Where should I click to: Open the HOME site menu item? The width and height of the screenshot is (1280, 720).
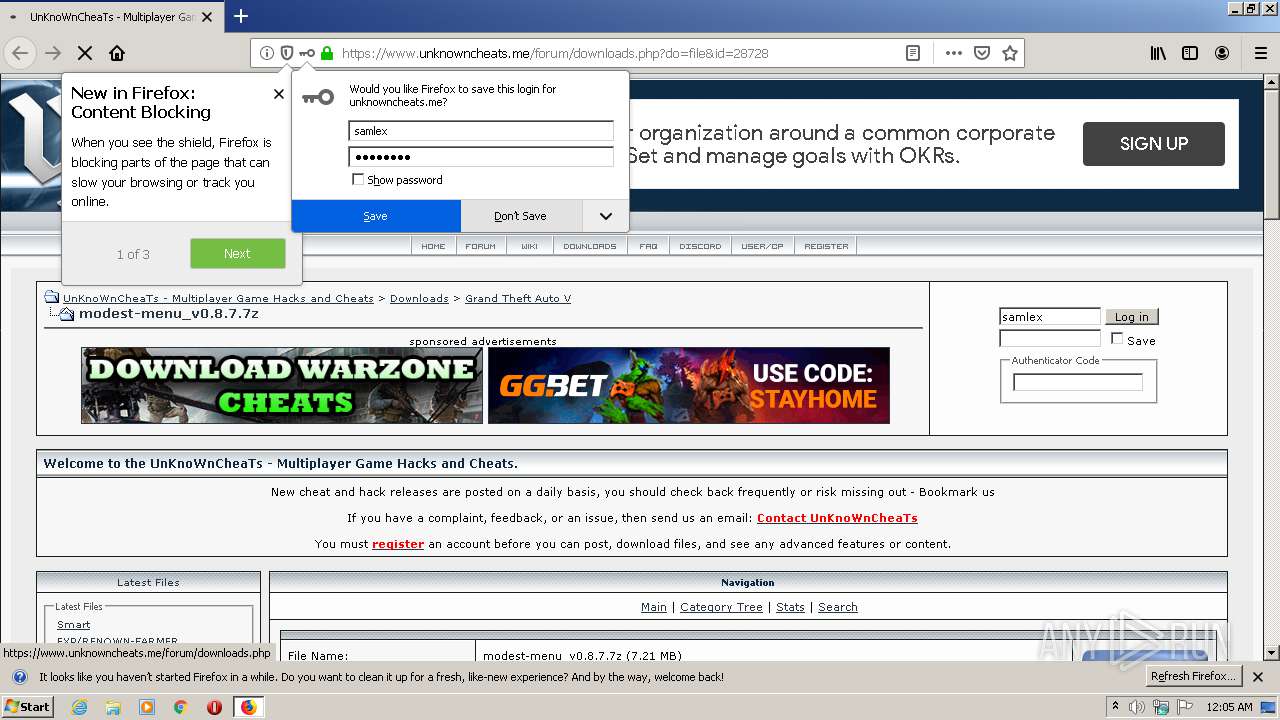pyautogui.click(x=433, y=246)
